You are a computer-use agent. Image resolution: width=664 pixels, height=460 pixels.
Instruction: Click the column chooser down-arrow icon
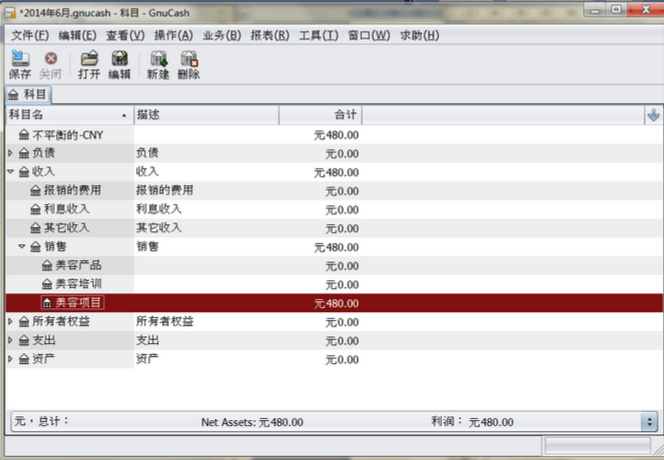point(653,115)
